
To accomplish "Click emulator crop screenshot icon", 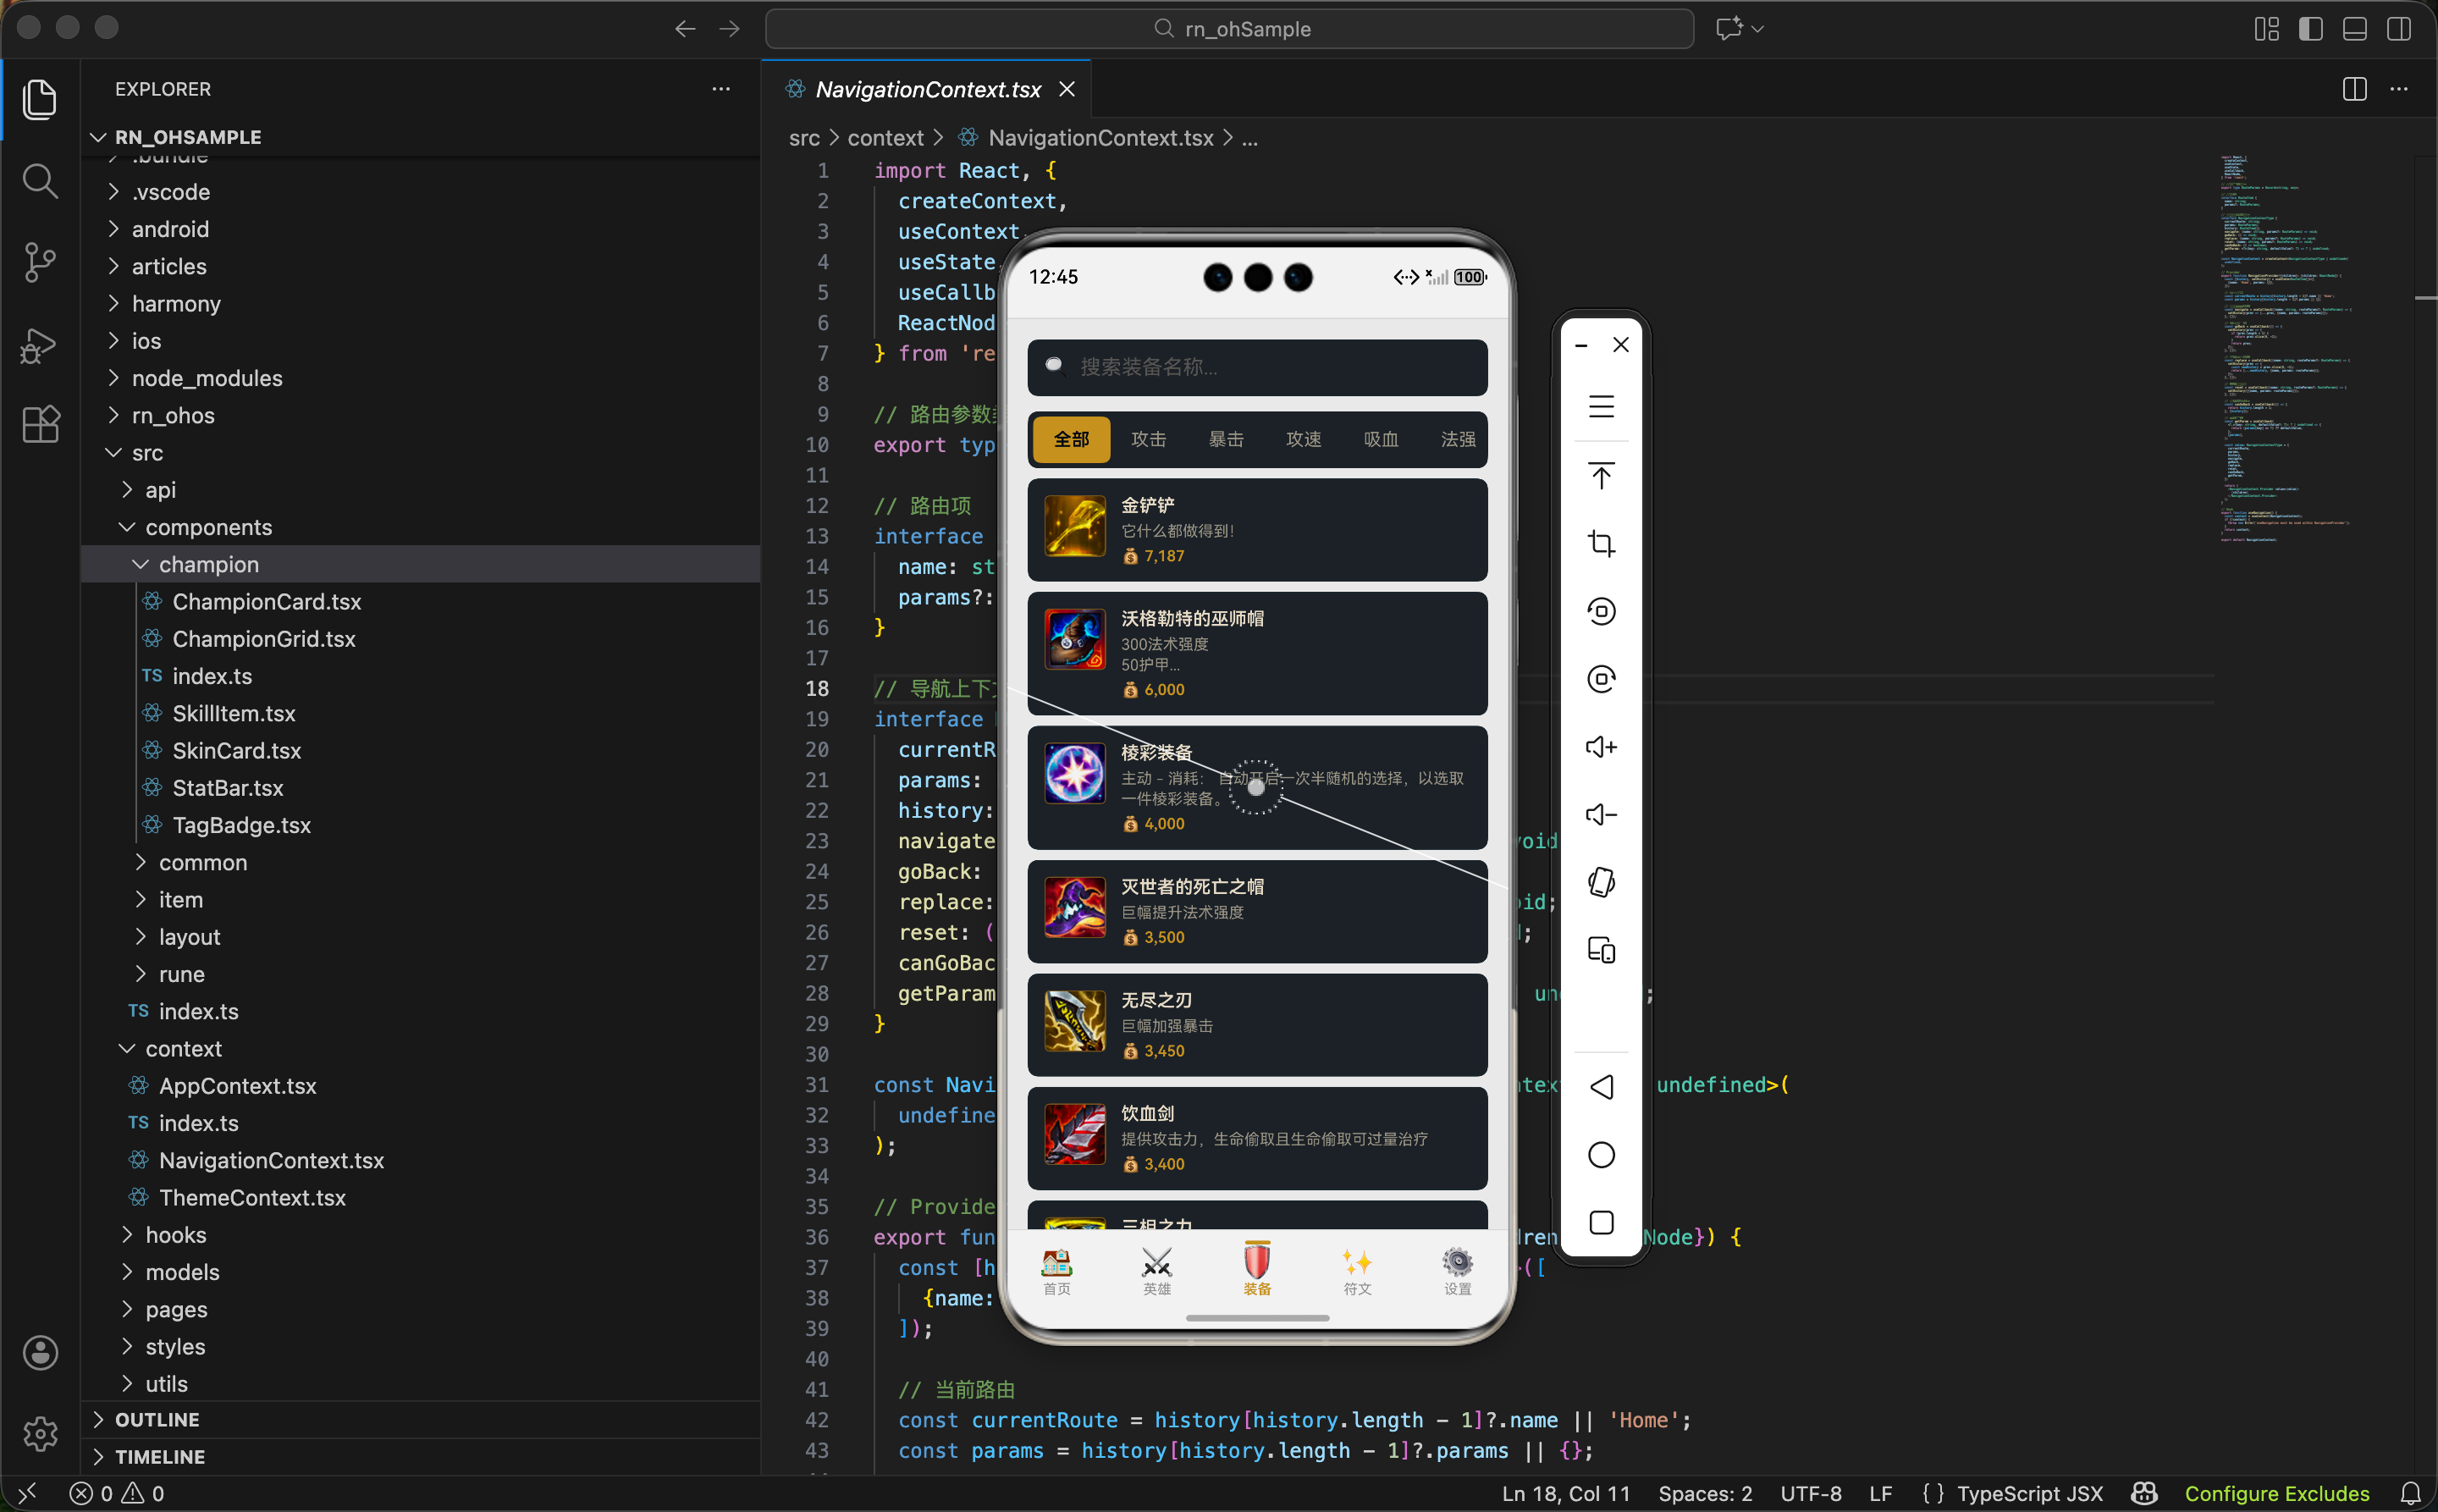I will (1601, 543).
